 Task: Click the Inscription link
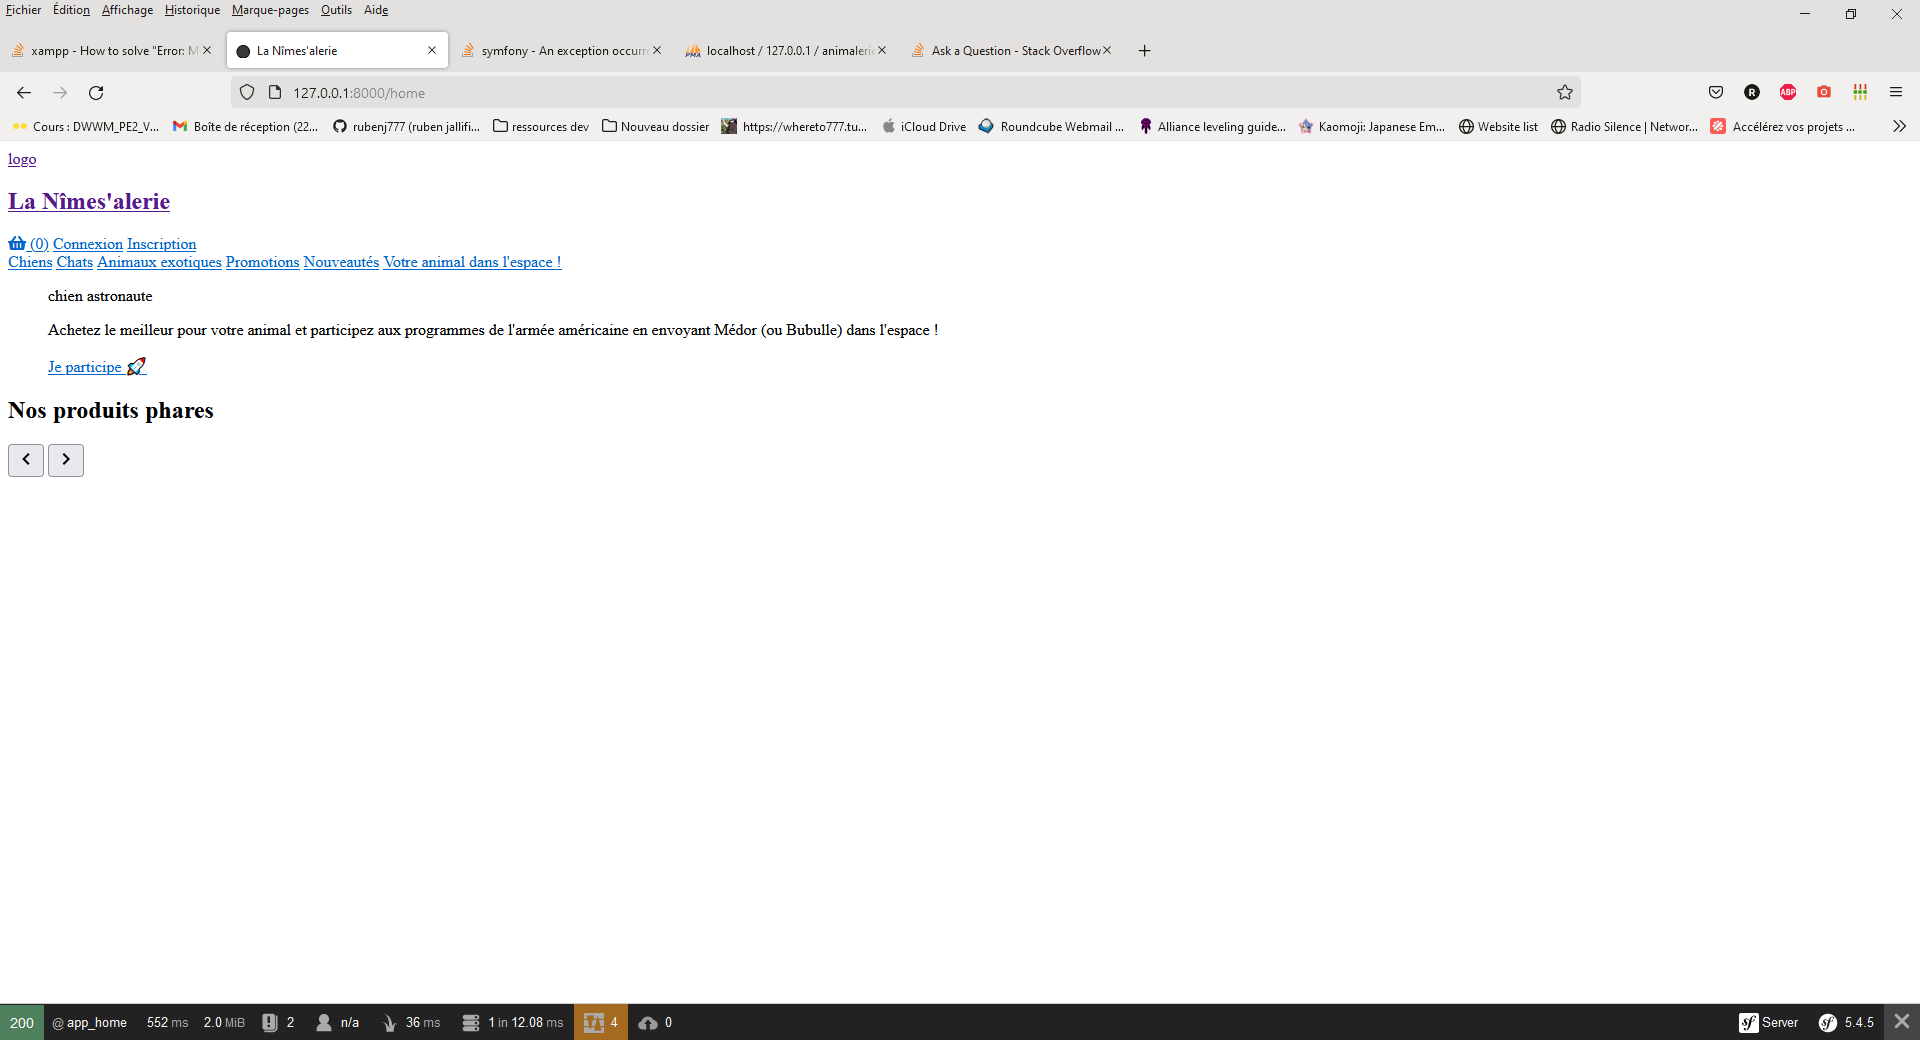point(162,244)
